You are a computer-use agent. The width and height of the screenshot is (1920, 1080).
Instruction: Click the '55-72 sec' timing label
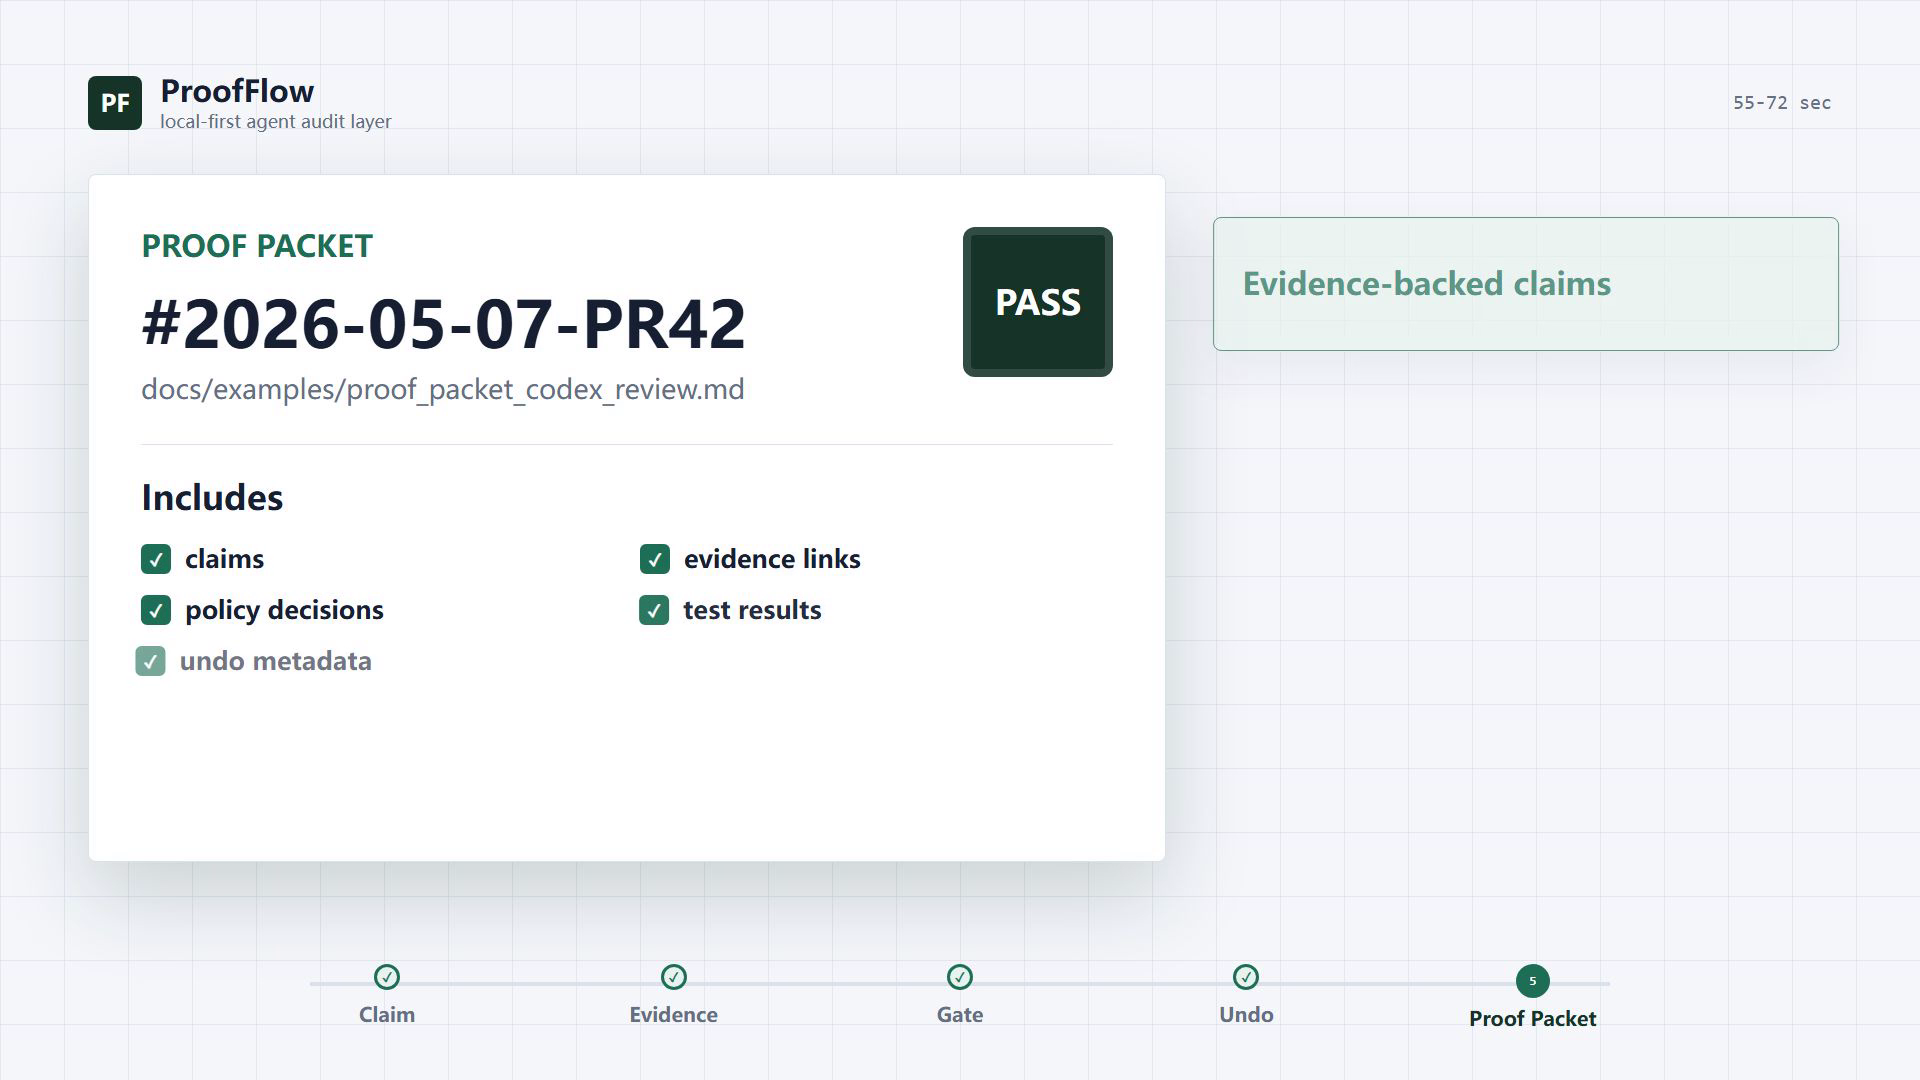[x=1782, y=103]
